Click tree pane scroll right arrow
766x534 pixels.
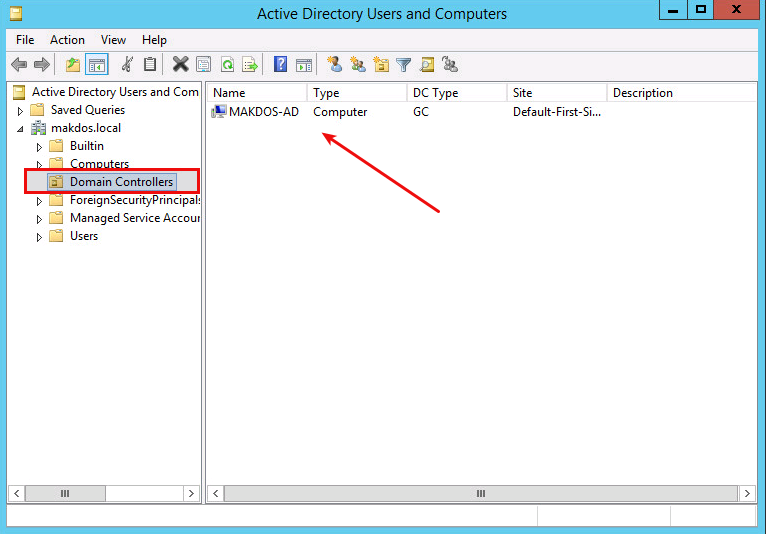[x=191, y=493]
